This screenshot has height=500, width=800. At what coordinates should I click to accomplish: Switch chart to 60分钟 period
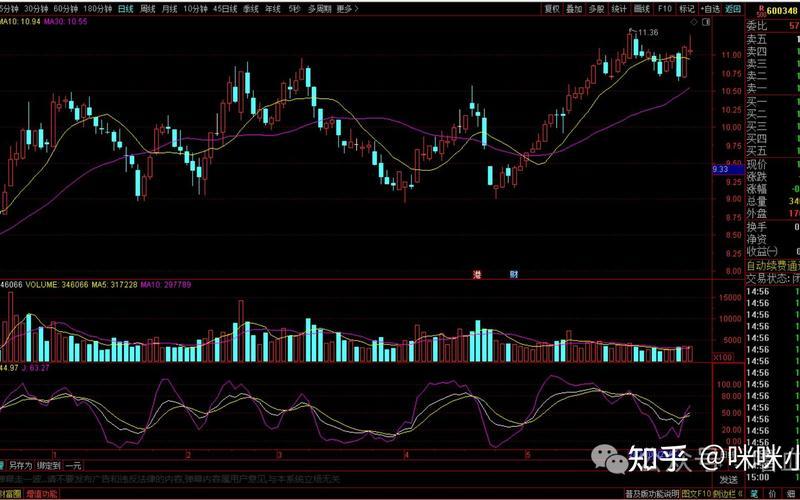point(65,9)
